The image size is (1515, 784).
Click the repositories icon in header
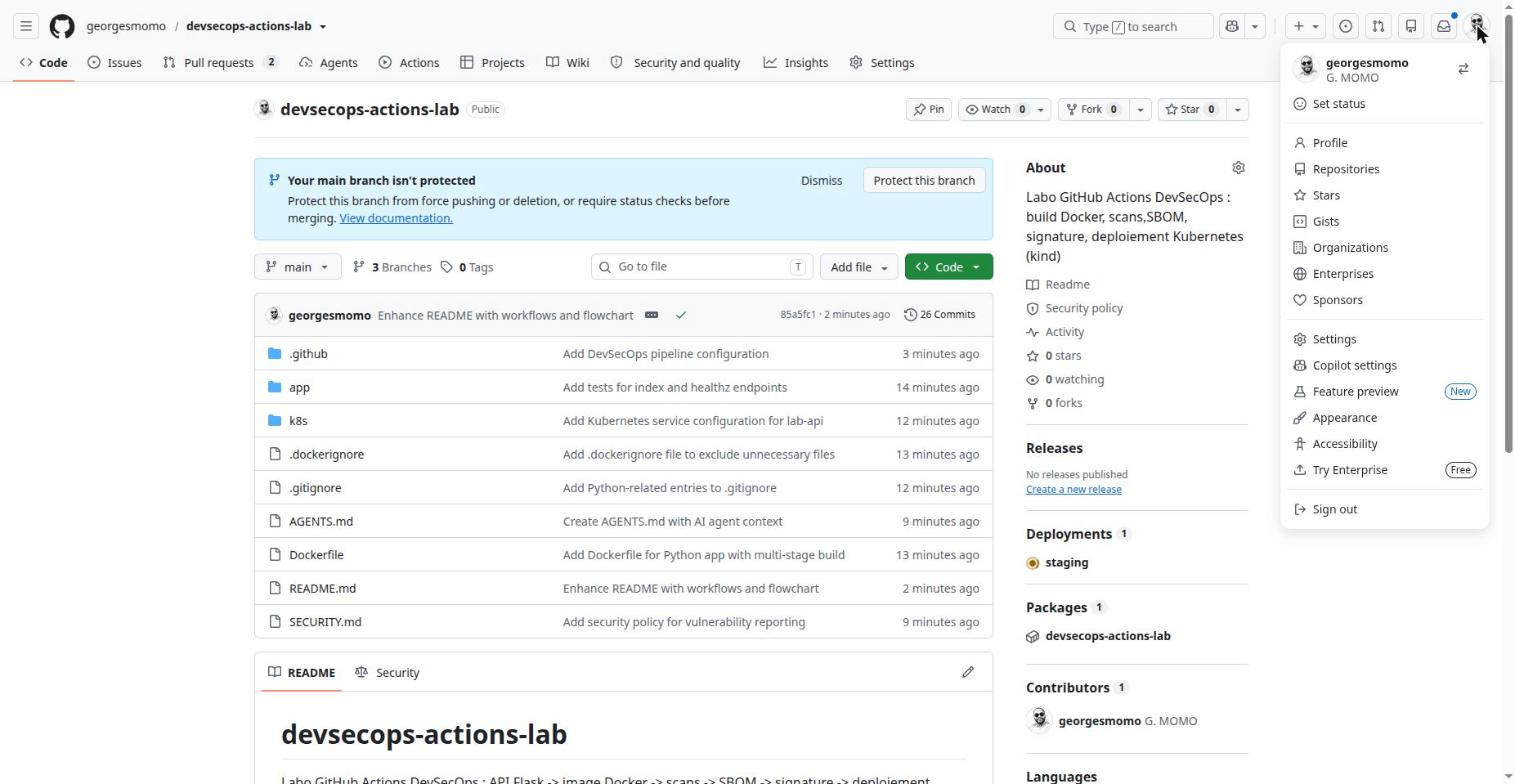tap(1411, 26)
